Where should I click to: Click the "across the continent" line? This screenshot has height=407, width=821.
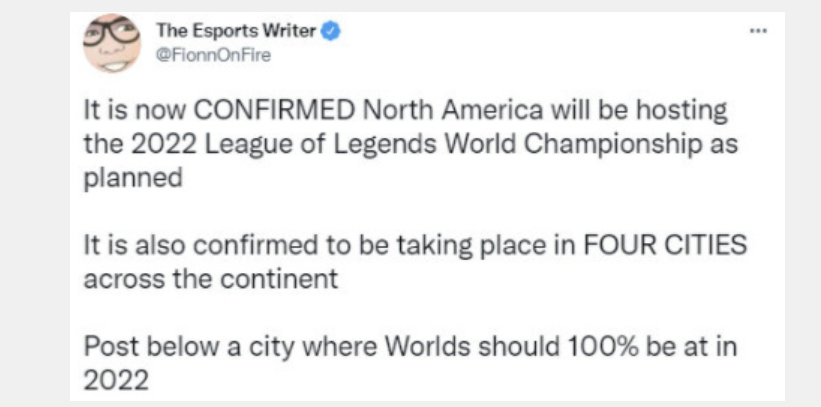pos(210,280)
